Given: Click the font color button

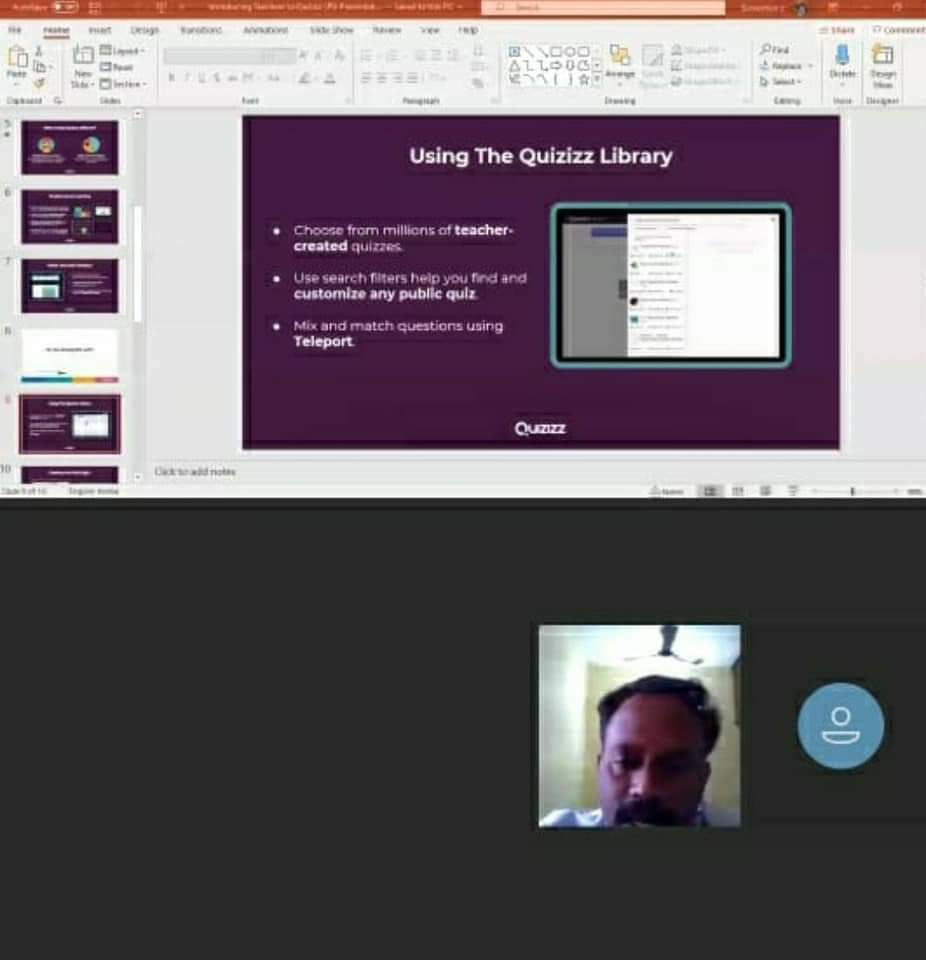Looking at the screenshot, I should pyautogui.click(x=329, y=78).
